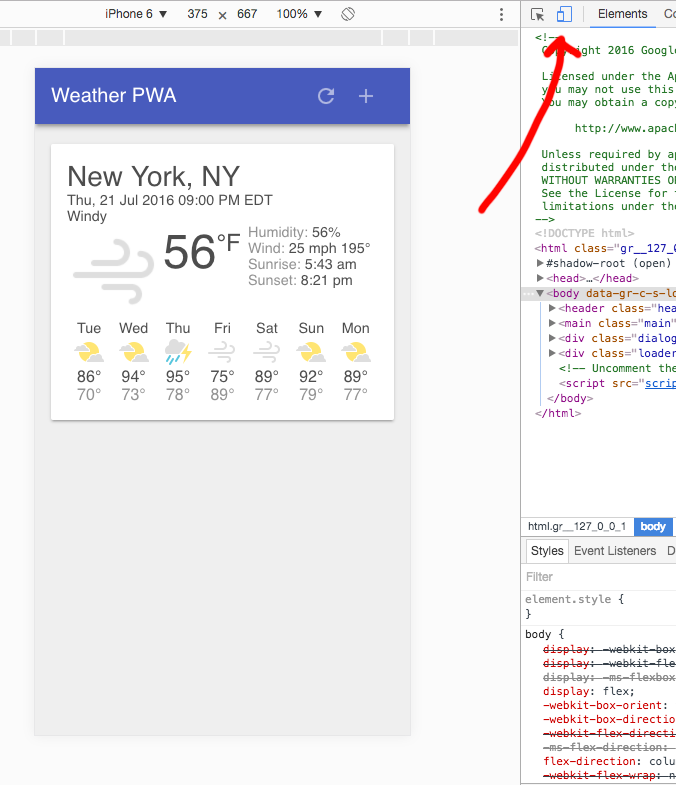
Task: Expand the #shadow-root node
Action: coord(540,263)
